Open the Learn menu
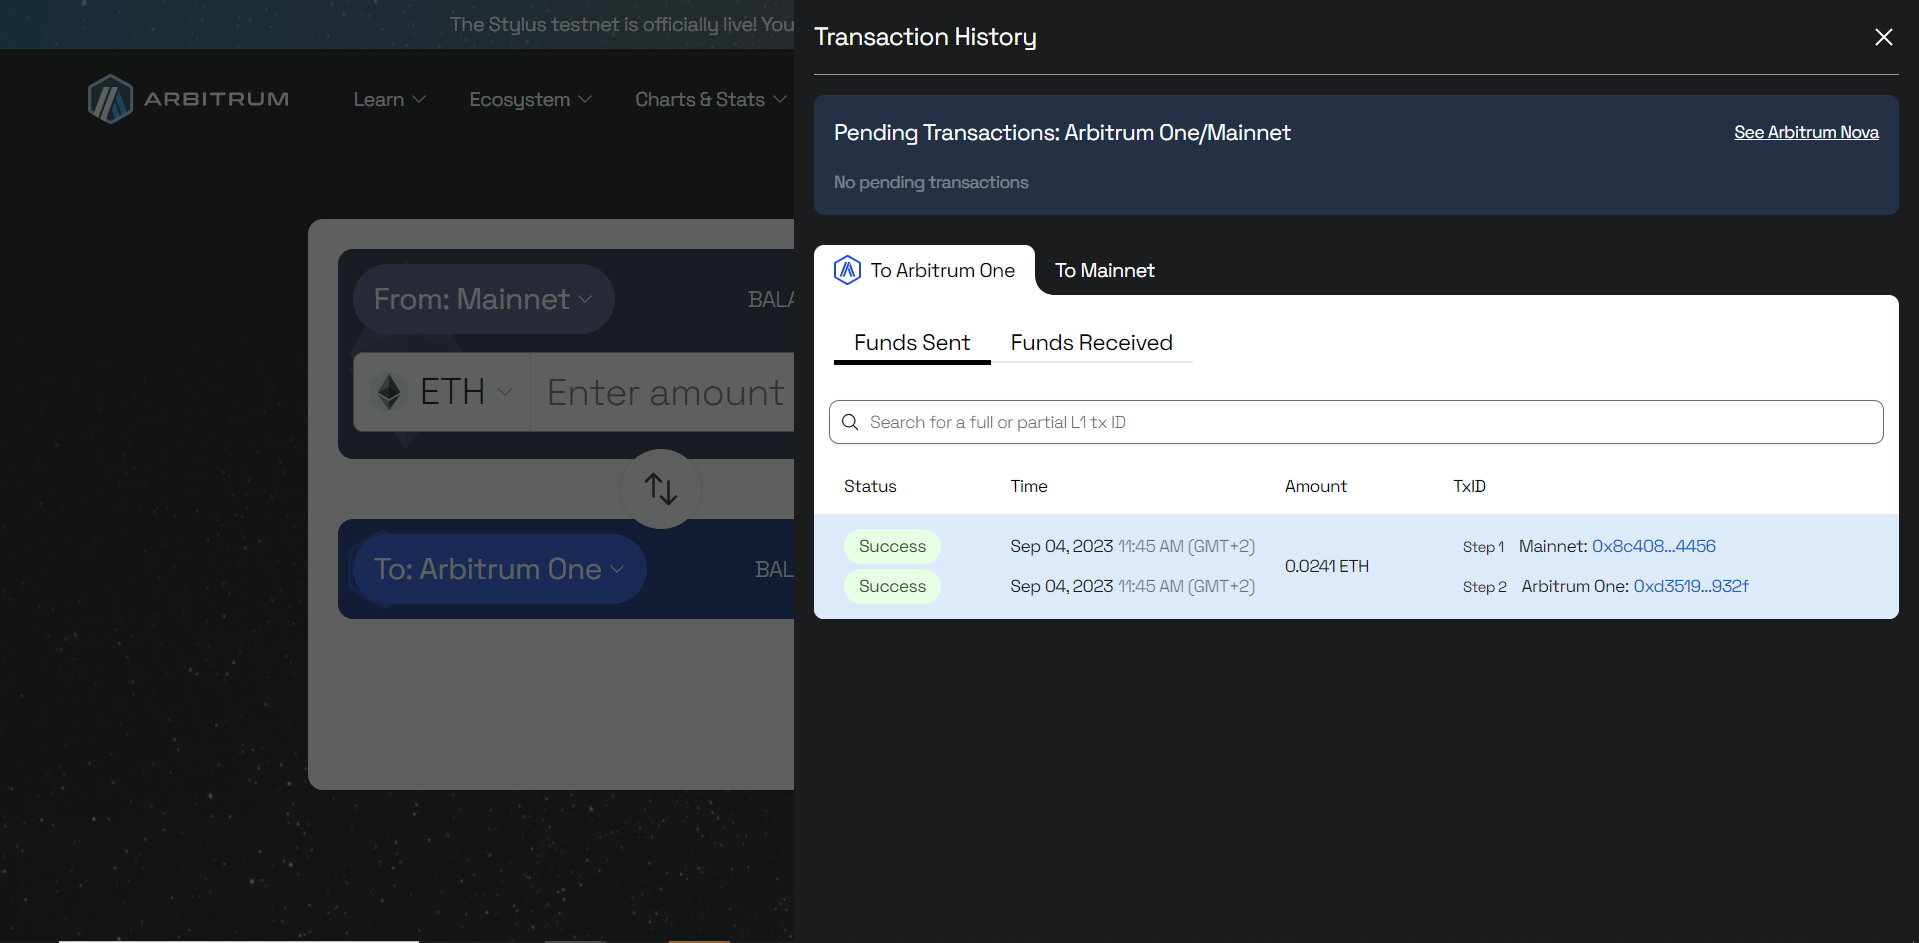 [x=389, y=99]
